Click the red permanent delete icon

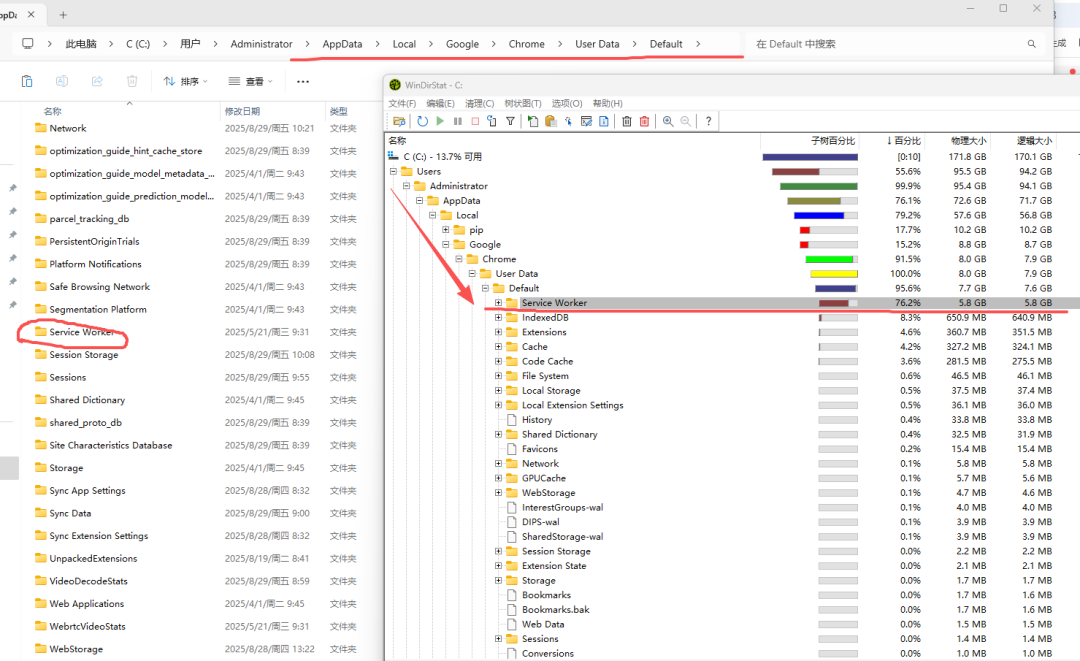[x=644, y=121]
